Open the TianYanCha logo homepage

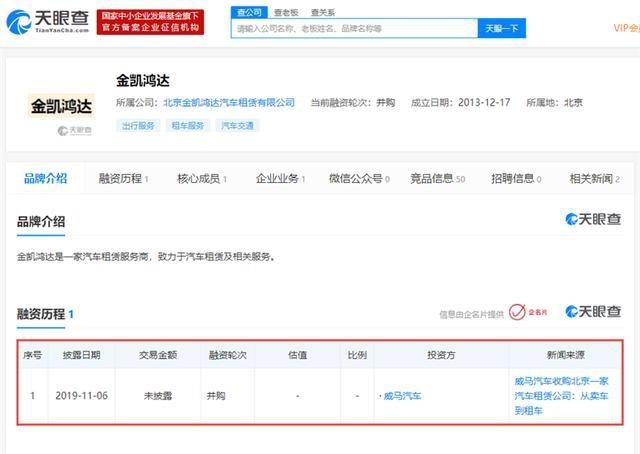click(x=48, y=22)
